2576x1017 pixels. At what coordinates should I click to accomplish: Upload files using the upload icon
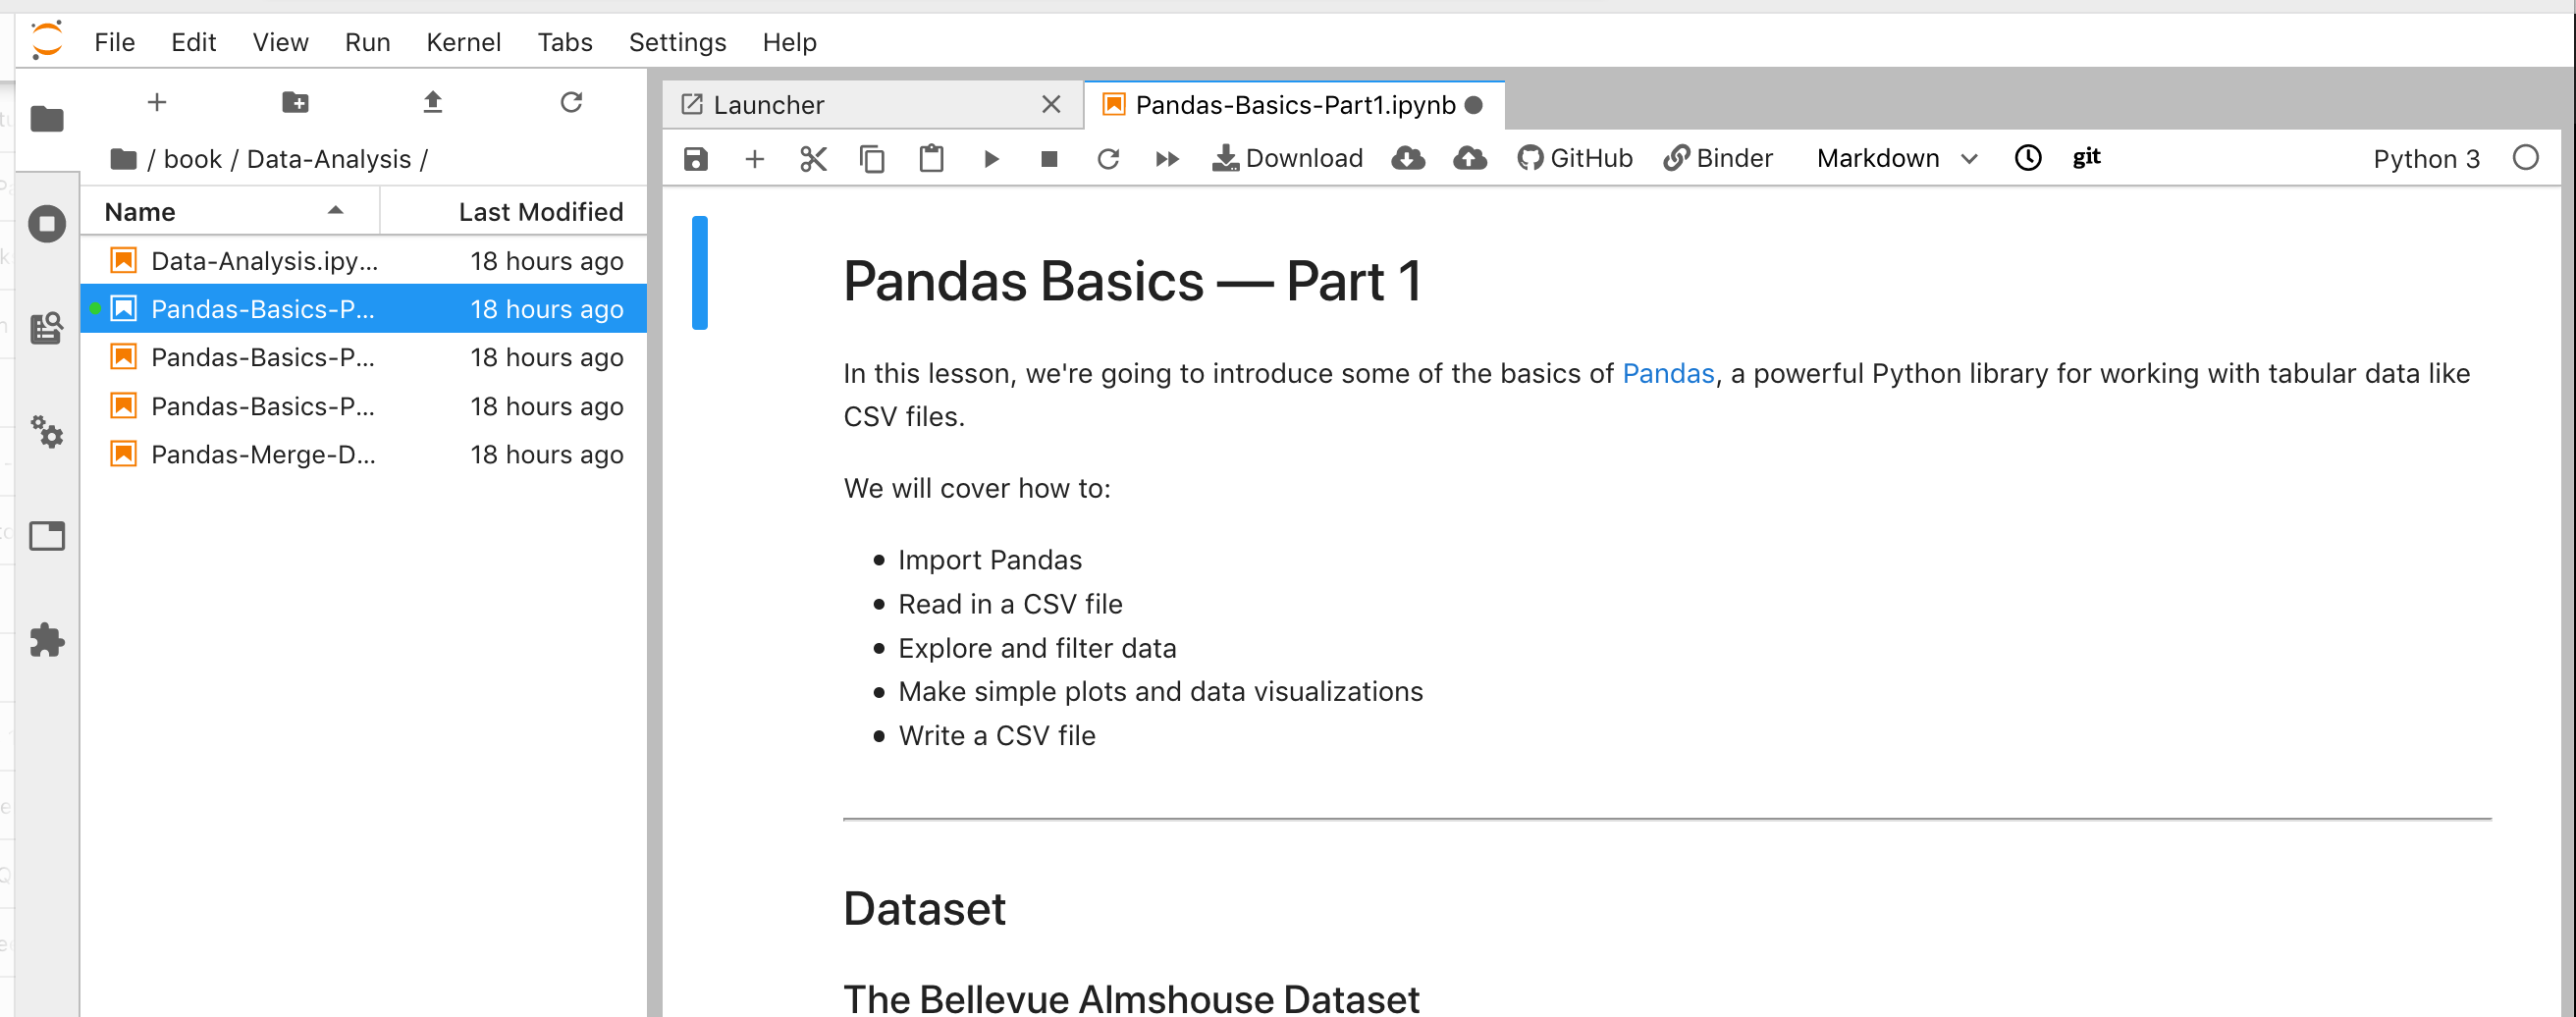432,102
